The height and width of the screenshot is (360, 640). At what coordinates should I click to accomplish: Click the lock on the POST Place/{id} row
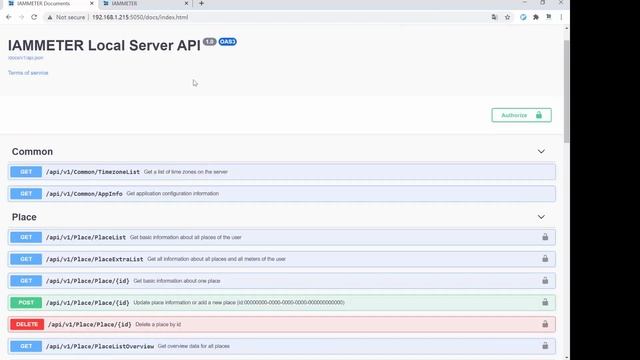pyautogui.click(x=545, y=302)
